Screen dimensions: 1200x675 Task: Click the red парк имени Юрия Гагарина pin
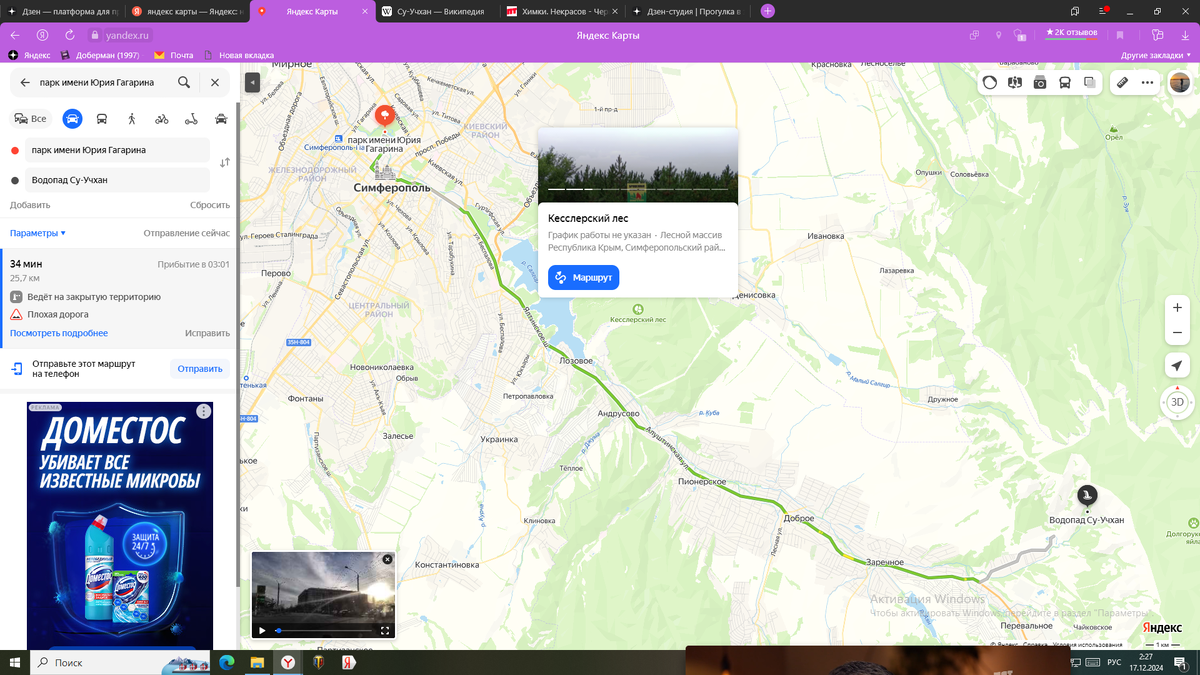pos(383,118)
